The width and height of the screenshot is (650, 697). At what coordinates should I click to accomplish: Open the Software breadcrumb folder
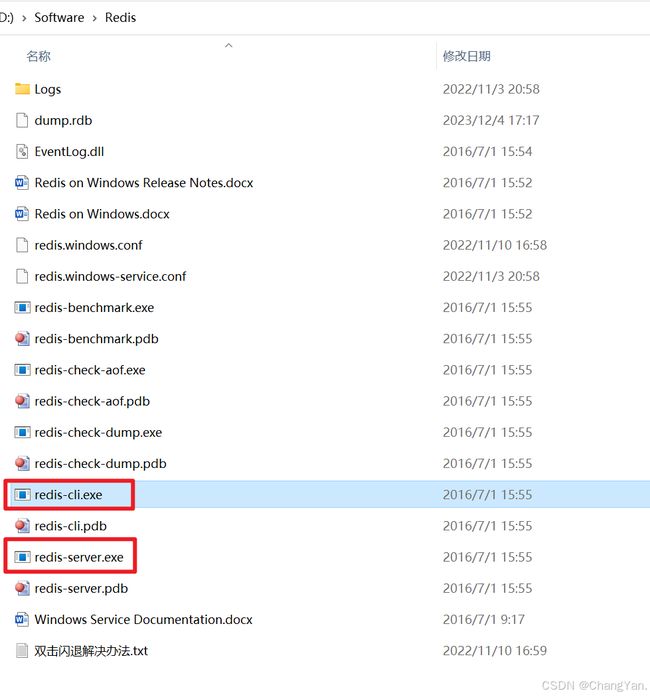click(59, 17)
